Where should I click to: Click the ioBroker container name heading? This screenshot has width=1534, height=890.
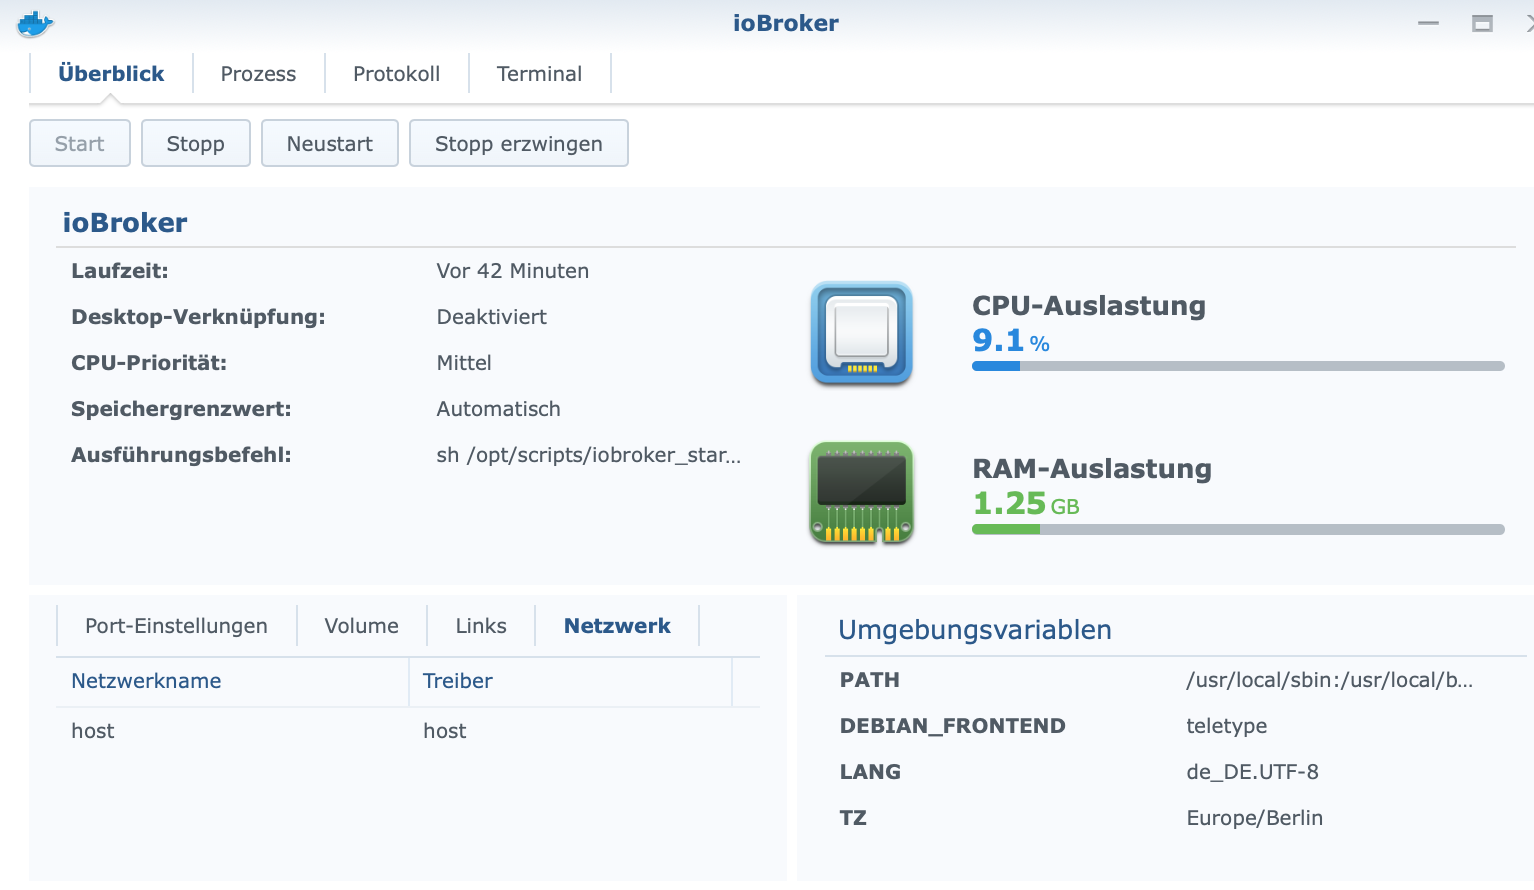coord(125,222)
